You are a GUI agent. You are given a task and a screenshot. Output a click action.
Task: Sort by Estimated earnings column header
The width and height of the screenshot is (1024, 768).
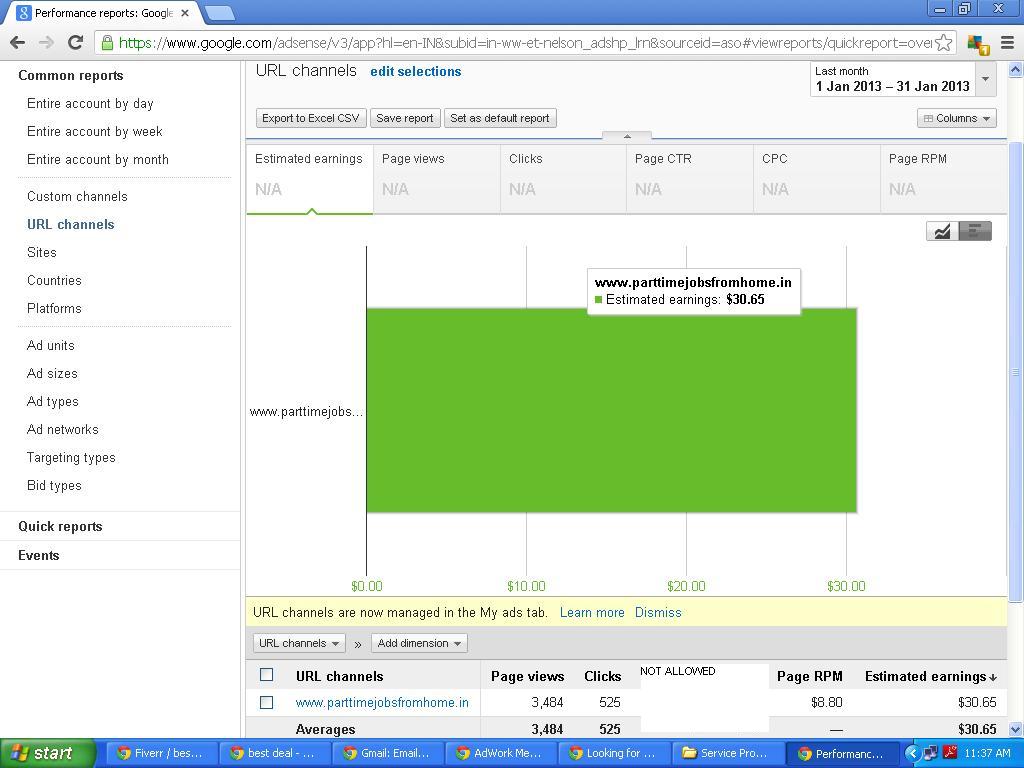[x=931, y=676]
